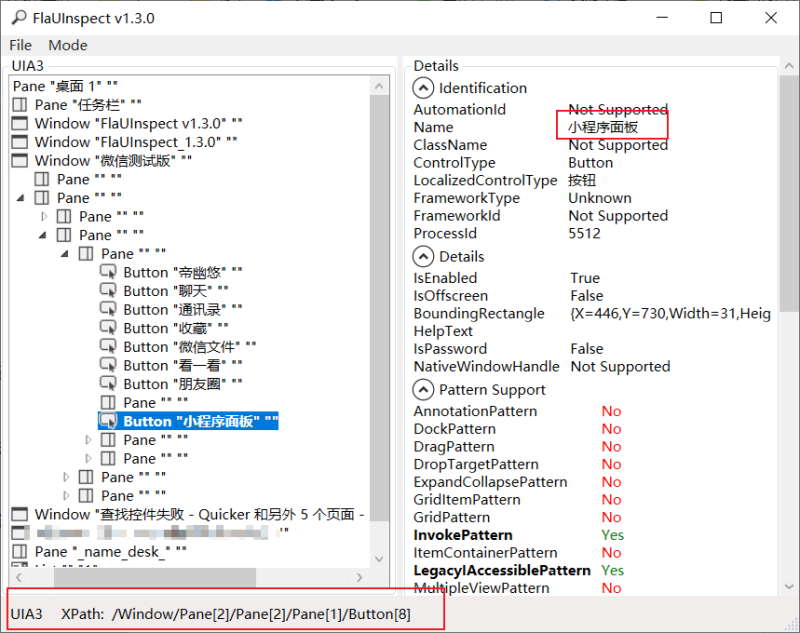Image resolution: width=800 pixels, height=633 pixels.
Task: Collapse the Identification section
Action: 423,88
